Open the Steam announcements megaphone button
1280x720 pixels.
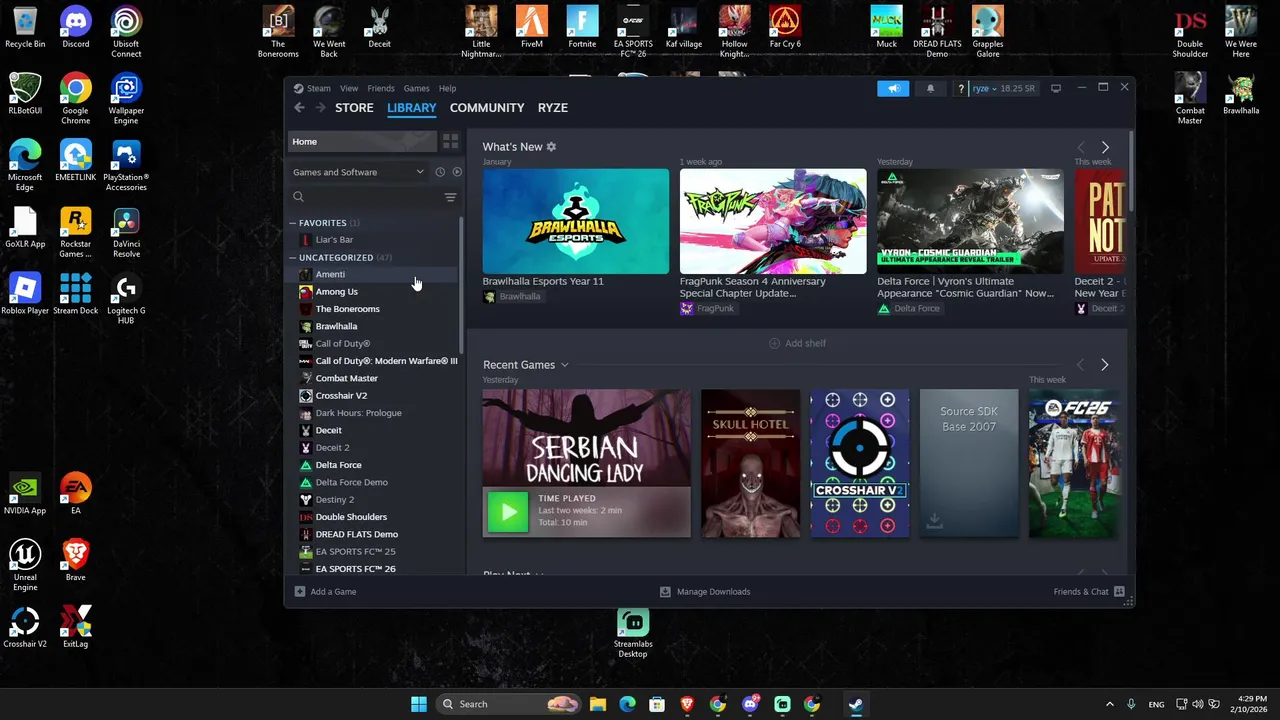coord(893,88)
